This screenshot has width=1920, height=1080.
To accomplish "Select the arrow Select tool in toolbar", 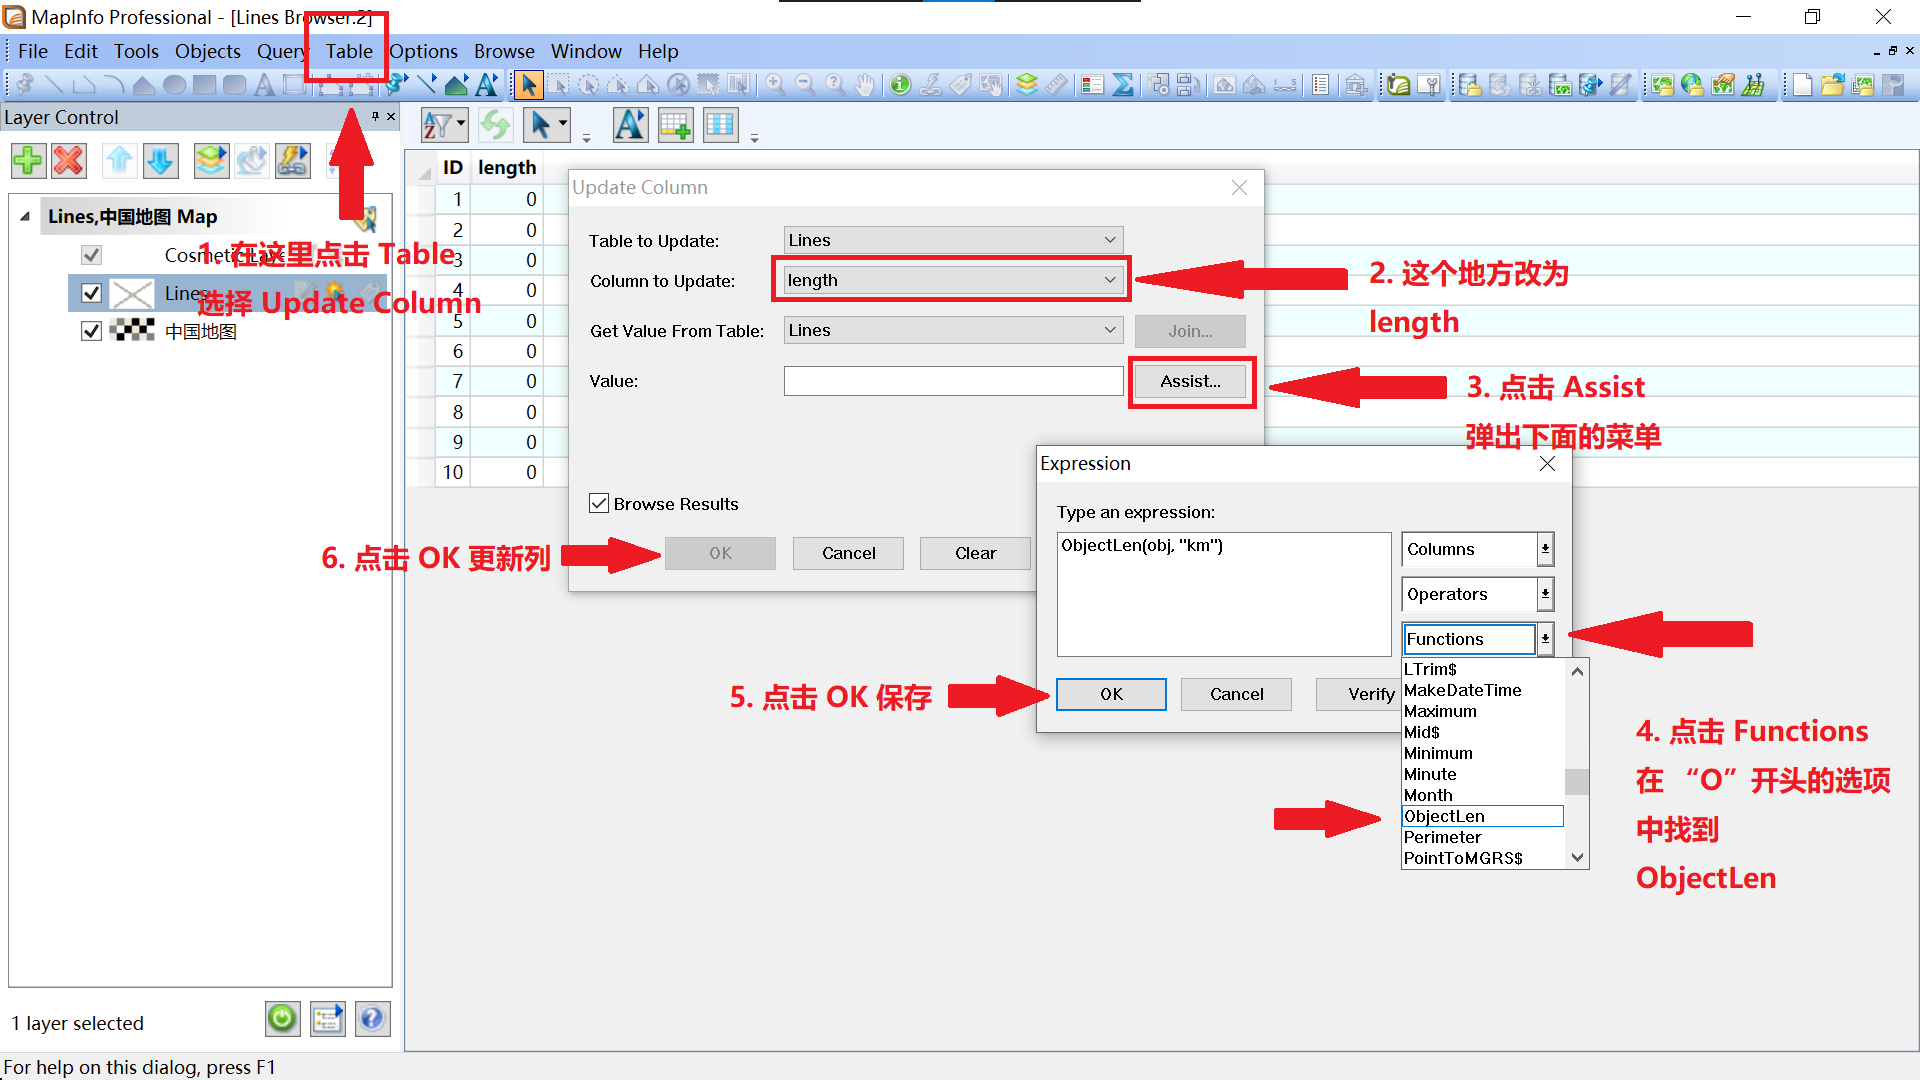I will coord(528,85).
